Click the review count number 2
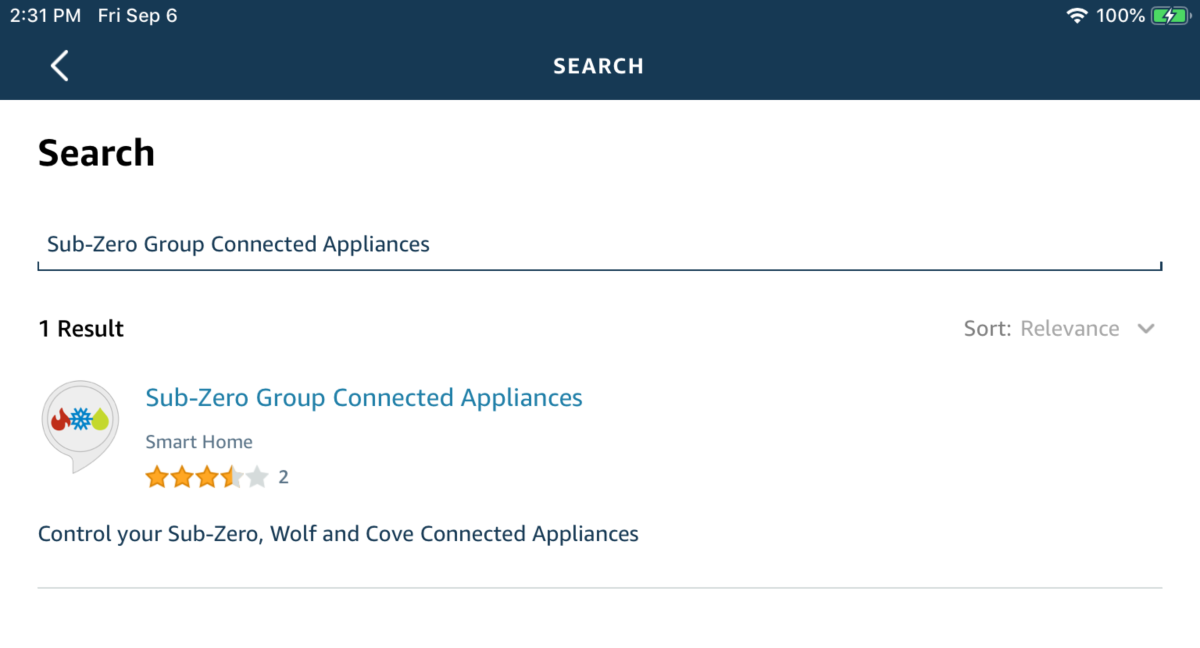 (x=283, y=477)
